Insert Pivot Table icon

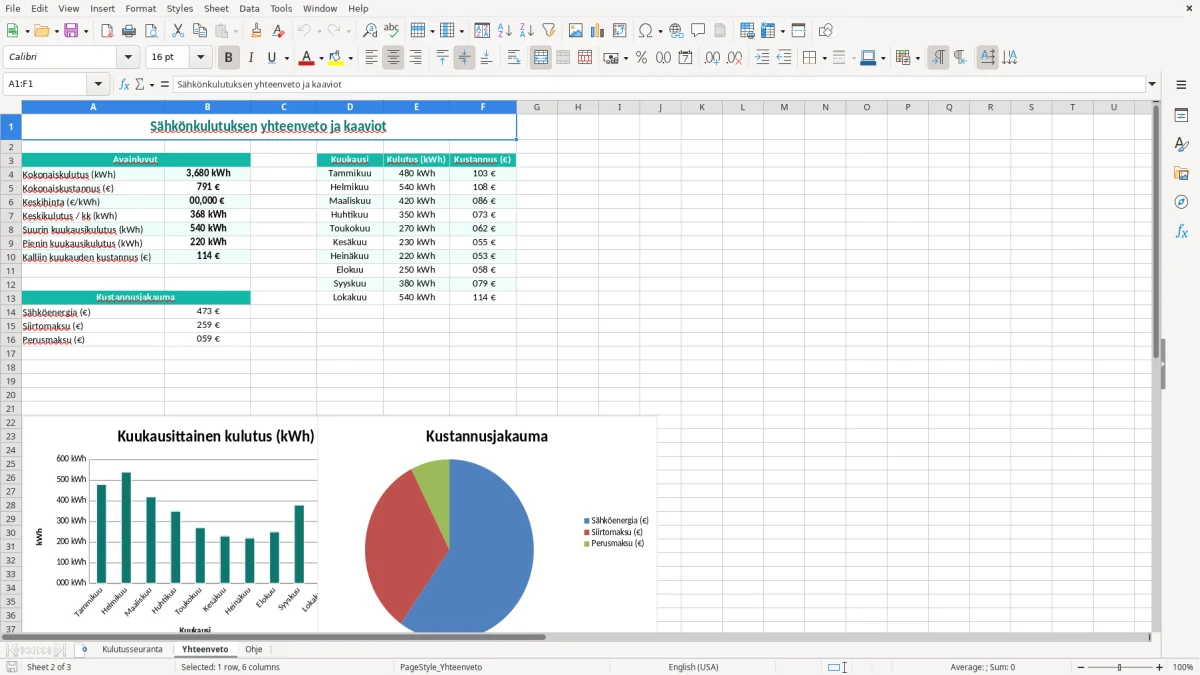tap(620, 31)
